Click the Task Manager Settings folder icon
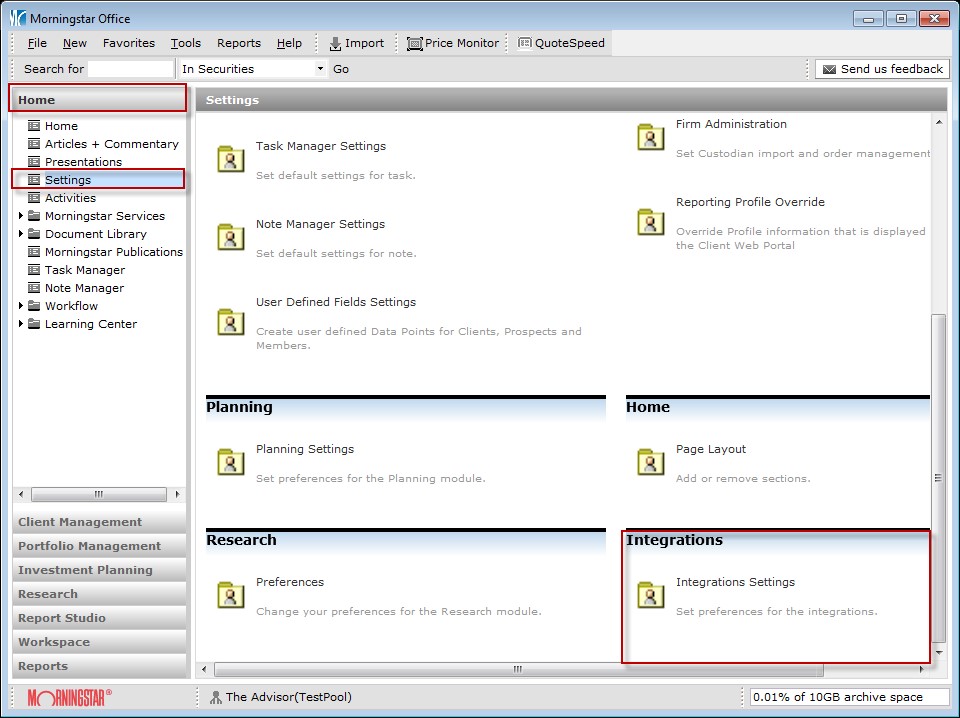 [231, 159]
